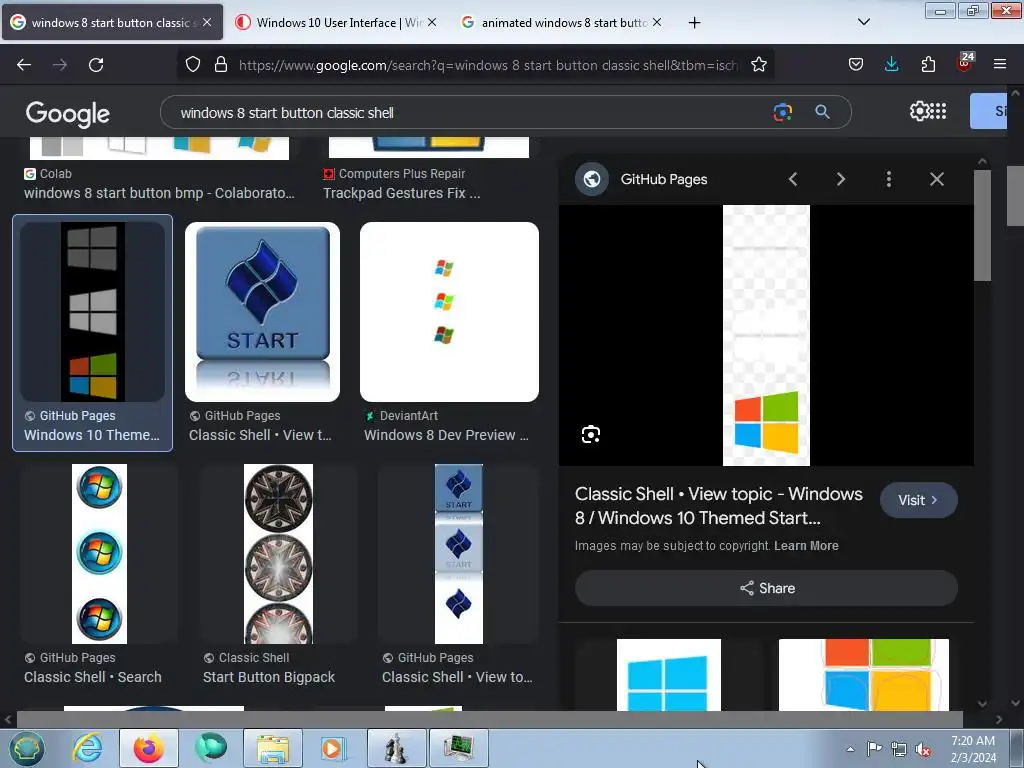
Task: Click the preview panel vertical scrollbar
Action: (x=982, y=225)
